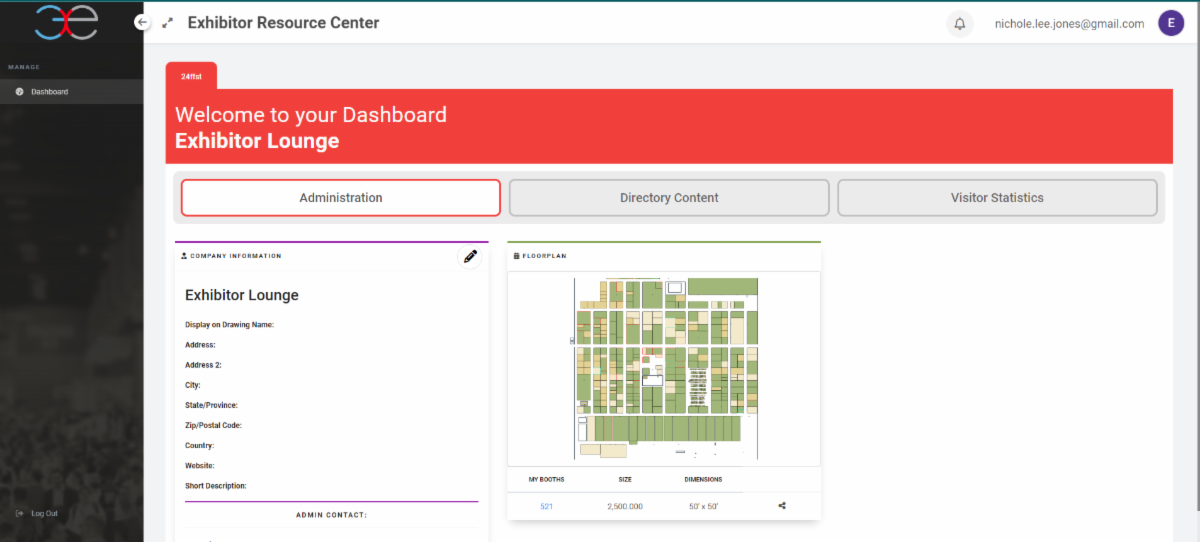
Task: Share booth 521 using share icon
Action: [x=782, y=506]
